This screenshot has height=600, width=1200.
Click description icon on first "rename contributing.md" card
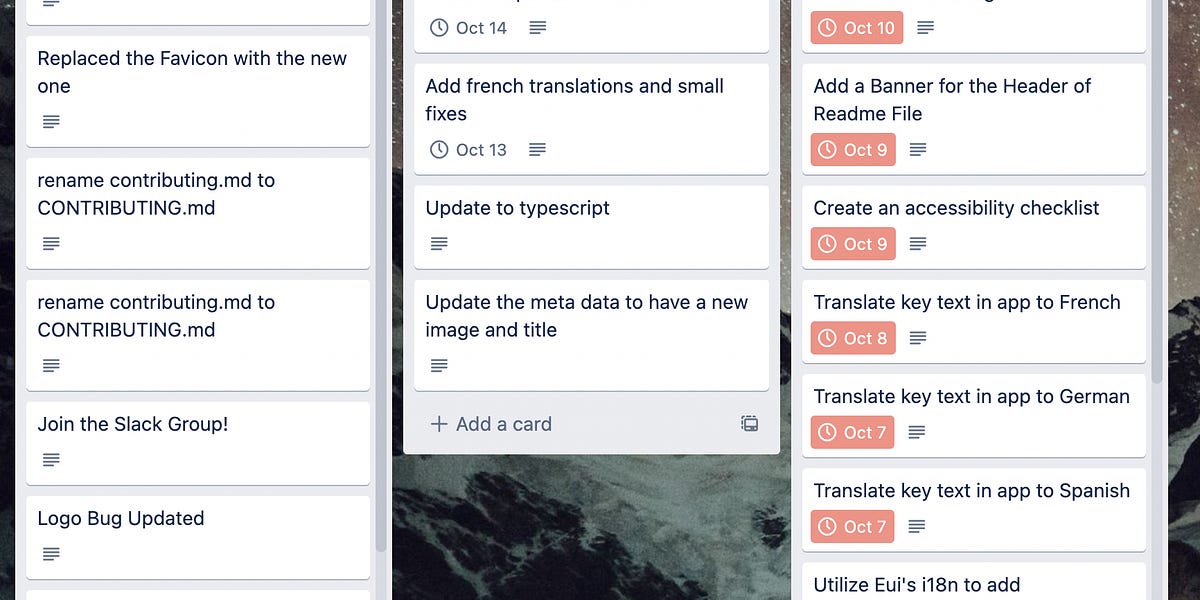(51, 243)
